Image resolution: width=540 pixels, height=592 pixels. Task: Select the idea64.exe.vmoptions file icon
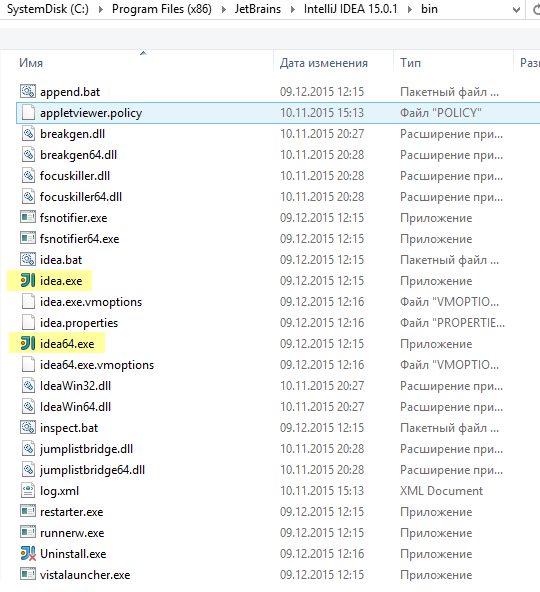pos(28,365)
